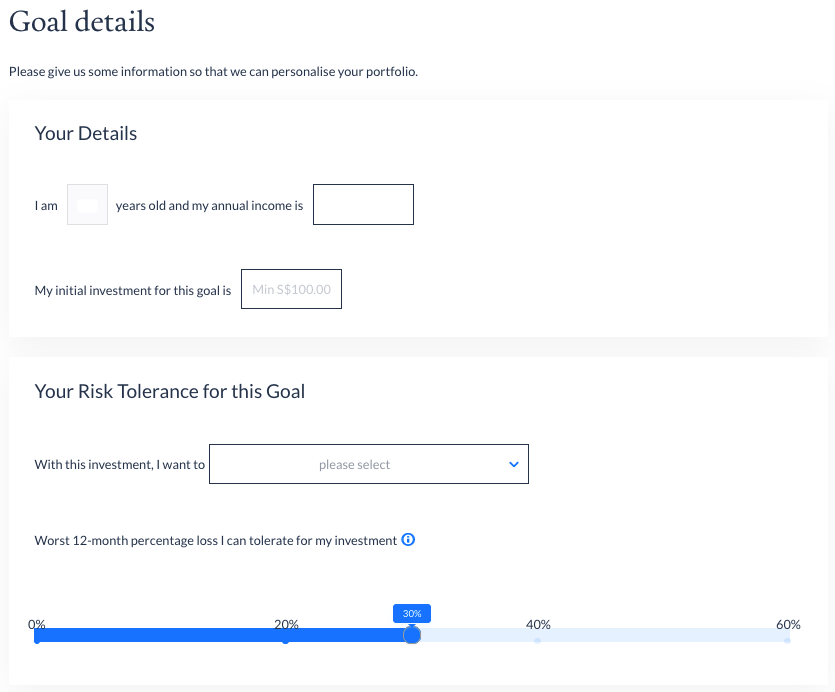Image resolution: width=835 pixels, height=692 pixels.
Task: Click the slider handle at 30%
Action: [x=412, y=634]
